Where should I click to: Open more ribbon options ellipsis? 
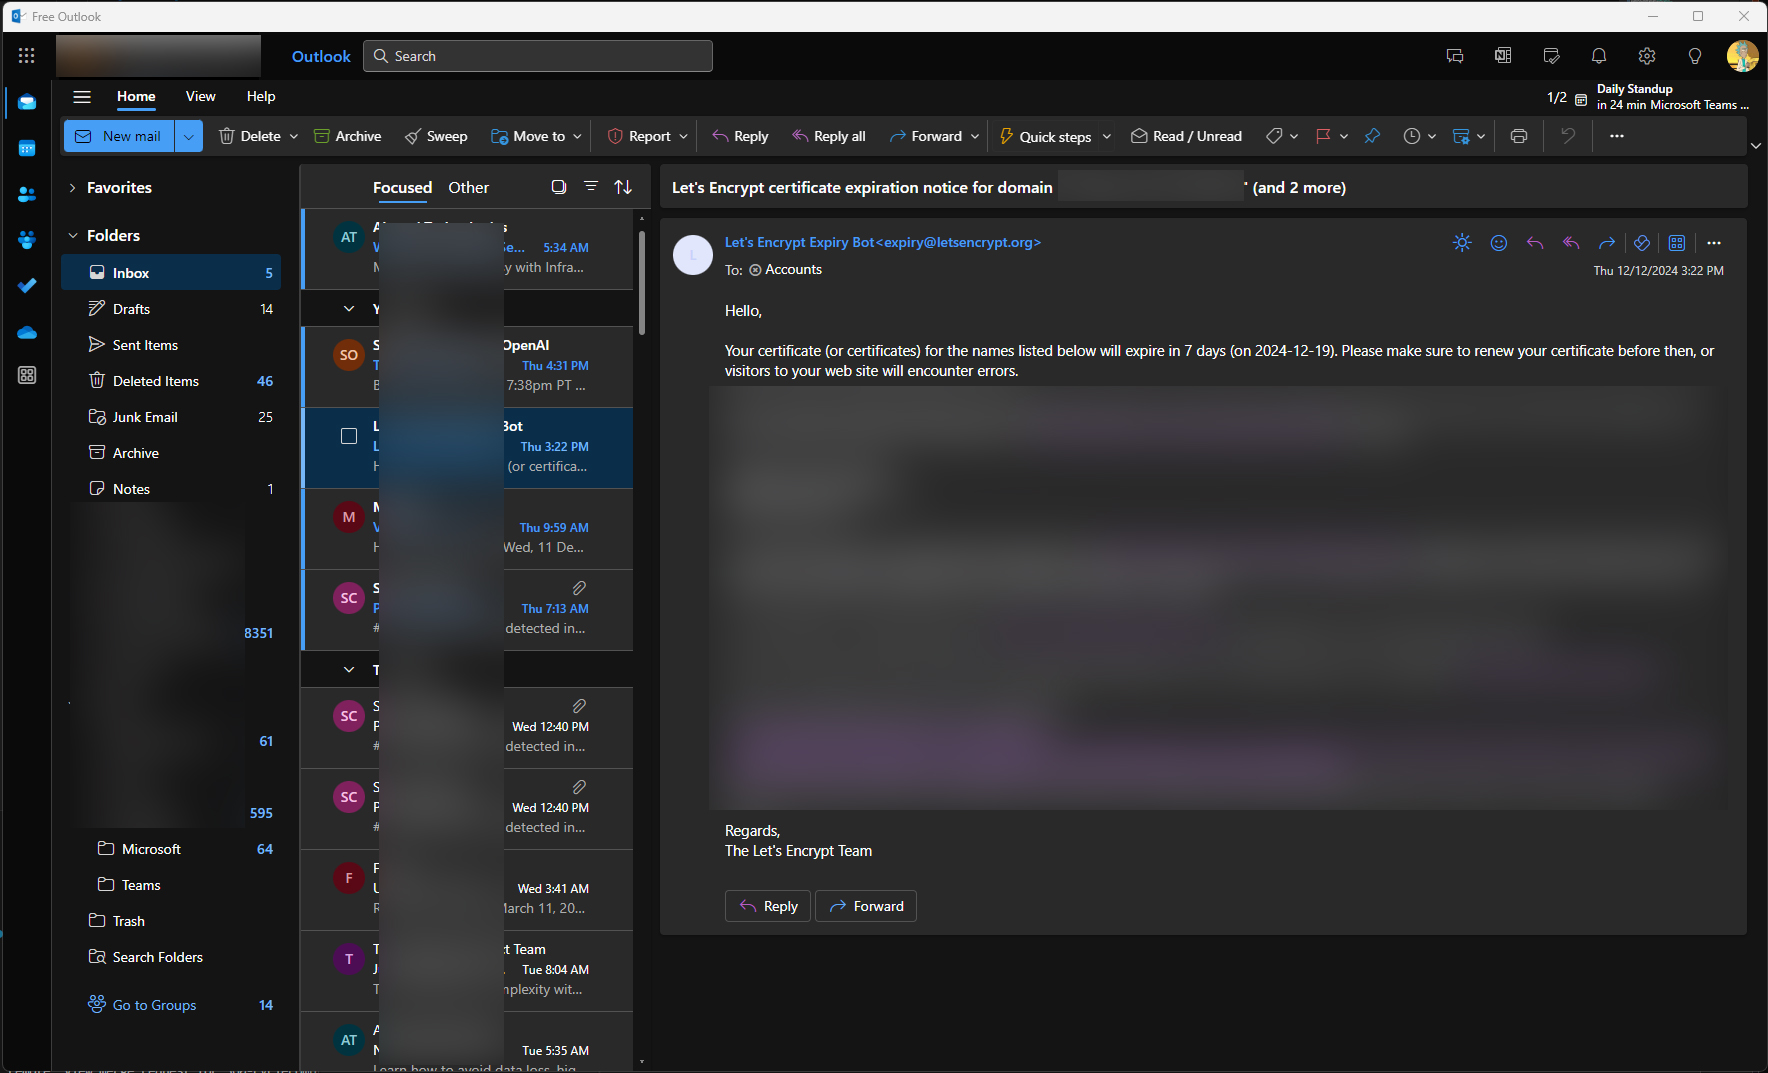click(x=1617, y=136)
